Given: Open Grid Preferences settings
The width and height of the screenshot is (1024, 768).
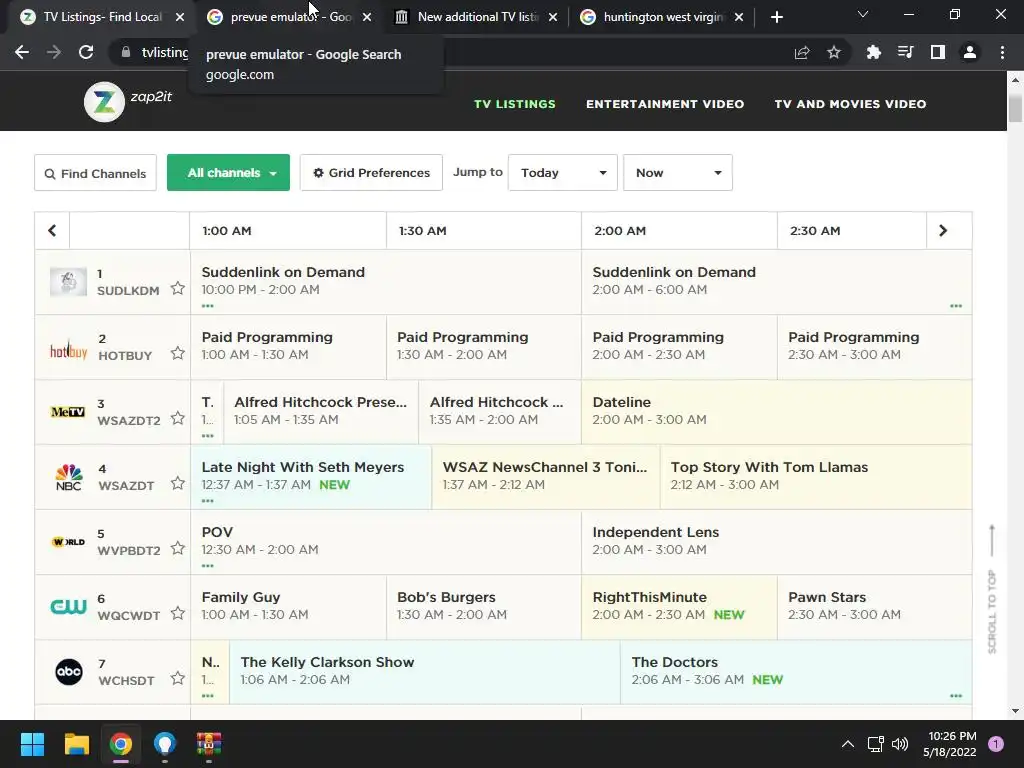Looking at the screenshot, I should click(371, 172).
